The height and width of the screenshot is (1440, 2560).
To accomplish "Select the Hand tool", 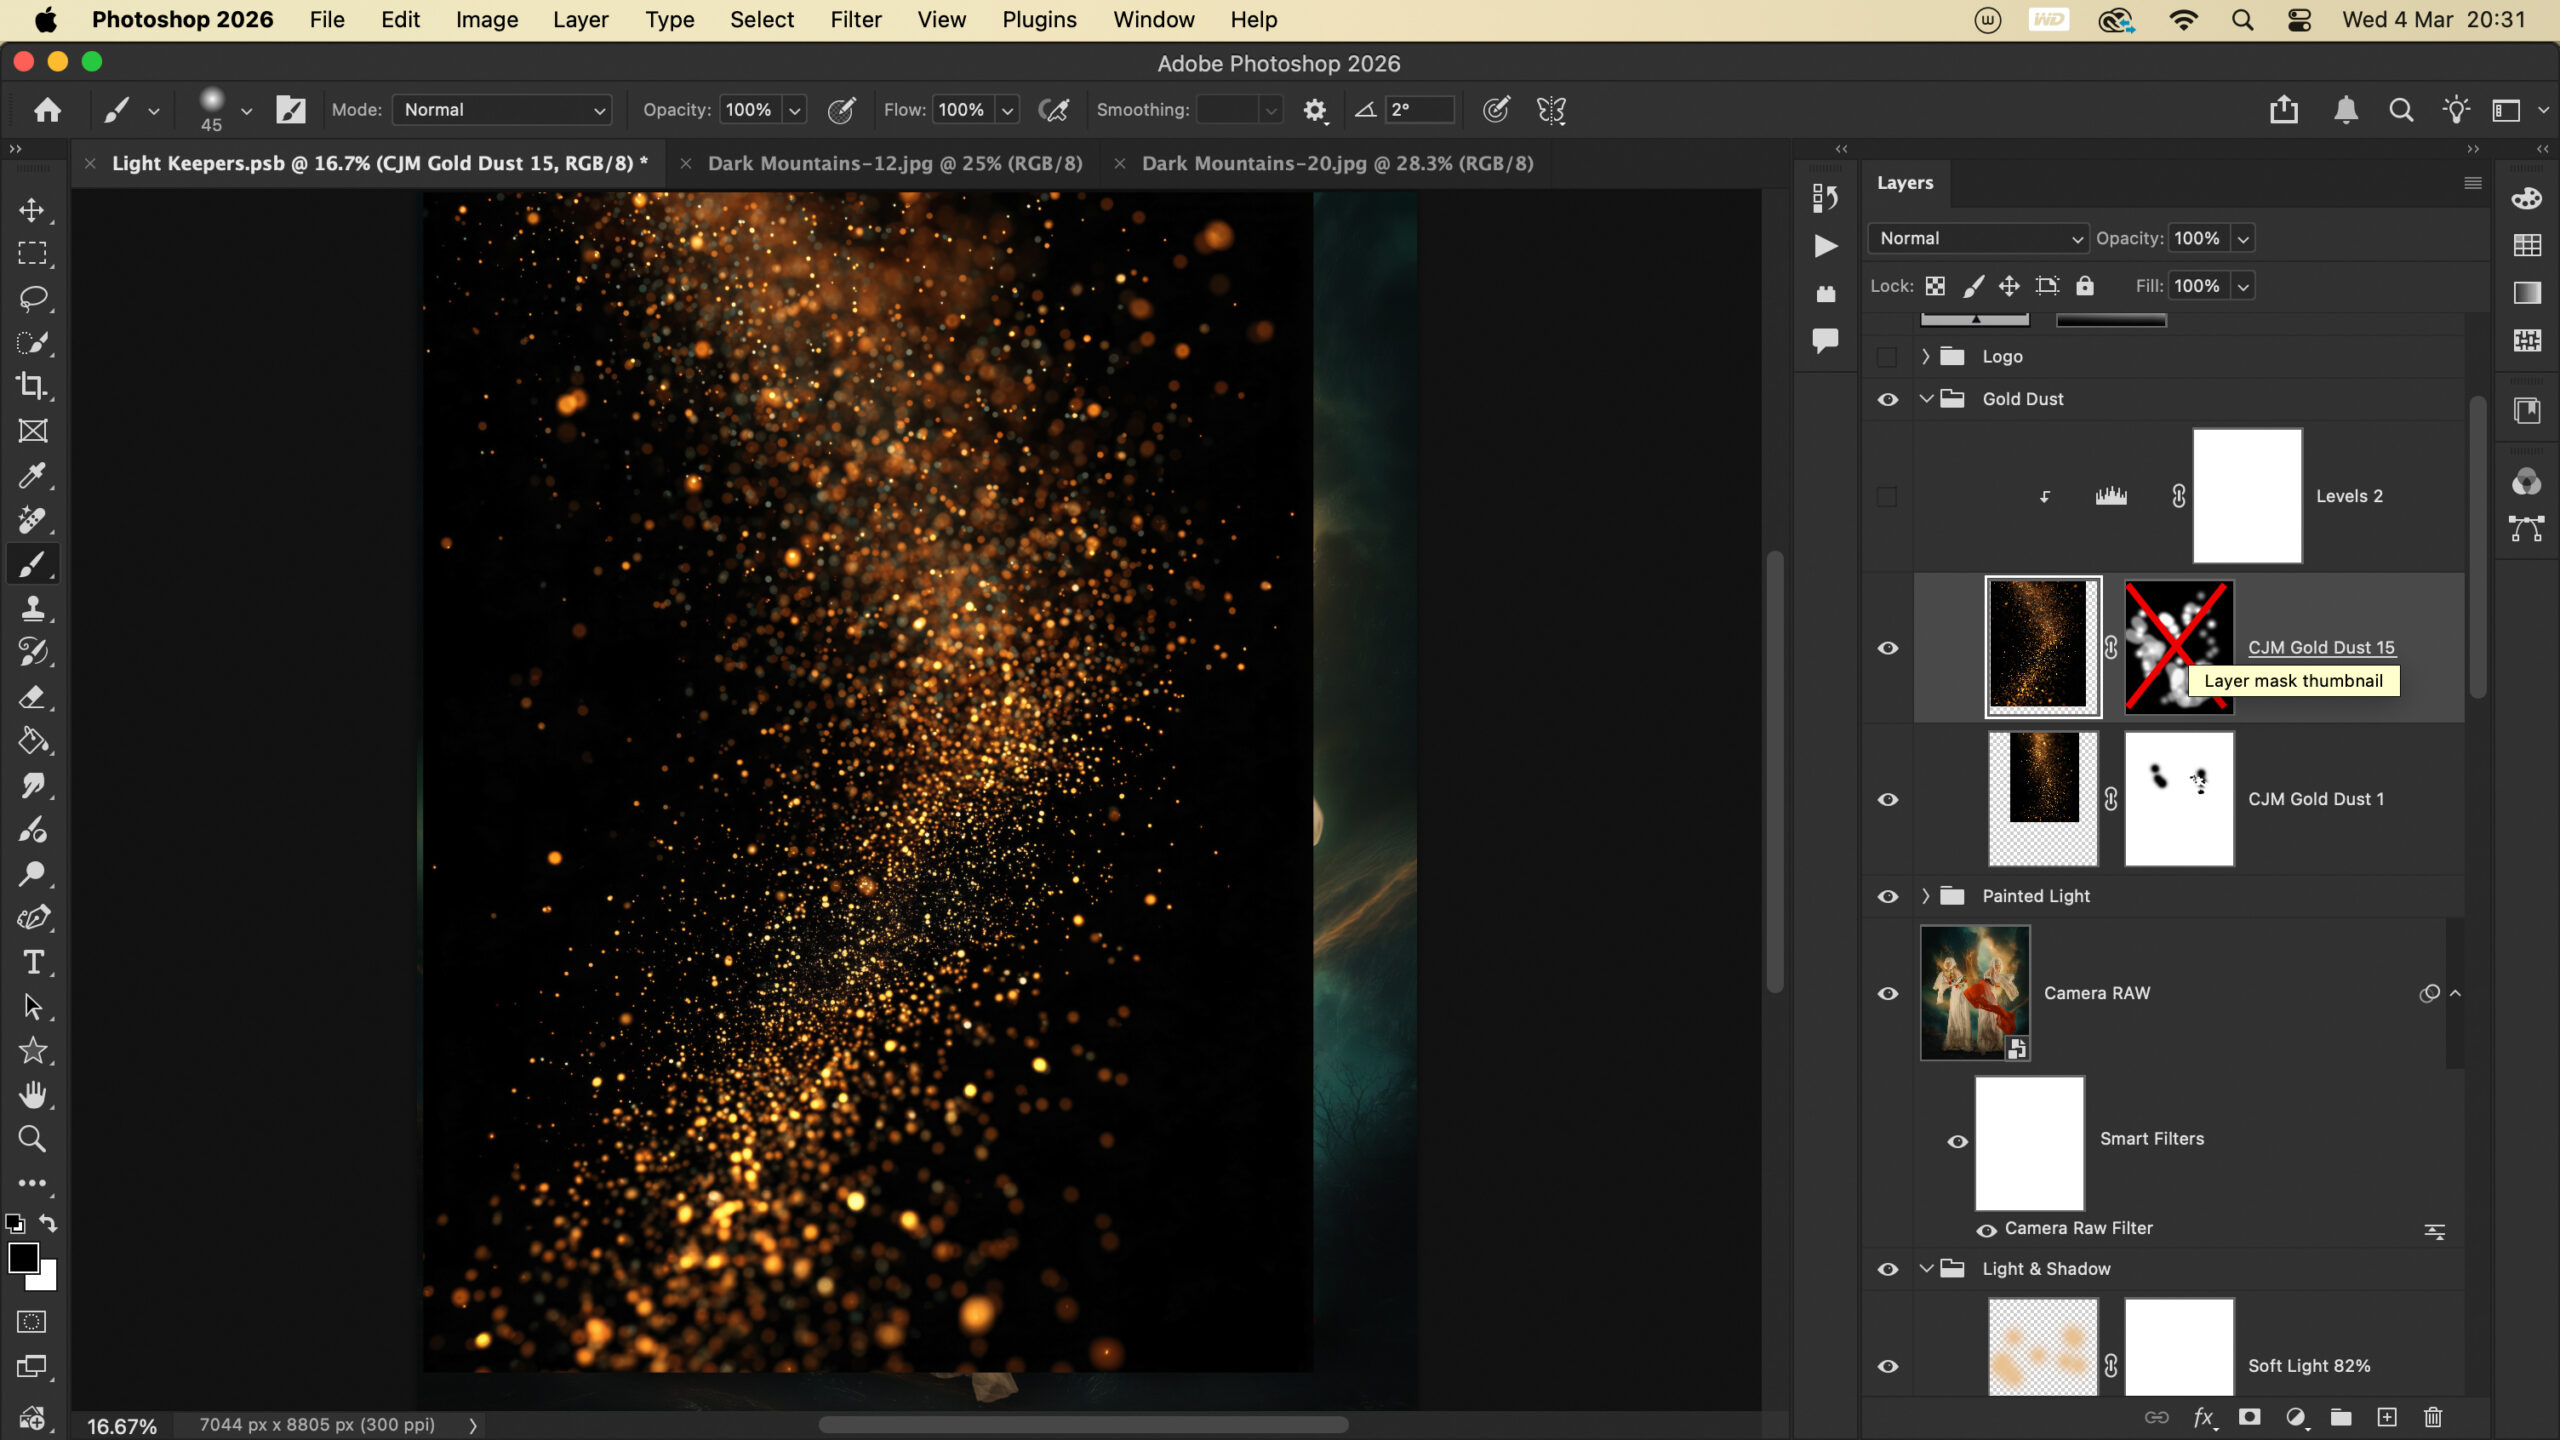I will point(32,1095).
